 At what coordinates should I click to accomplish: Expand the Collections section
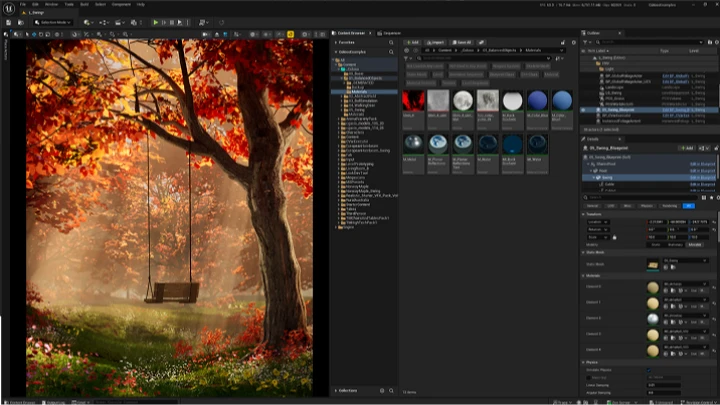pyautogui.click(x=336, y=391)
